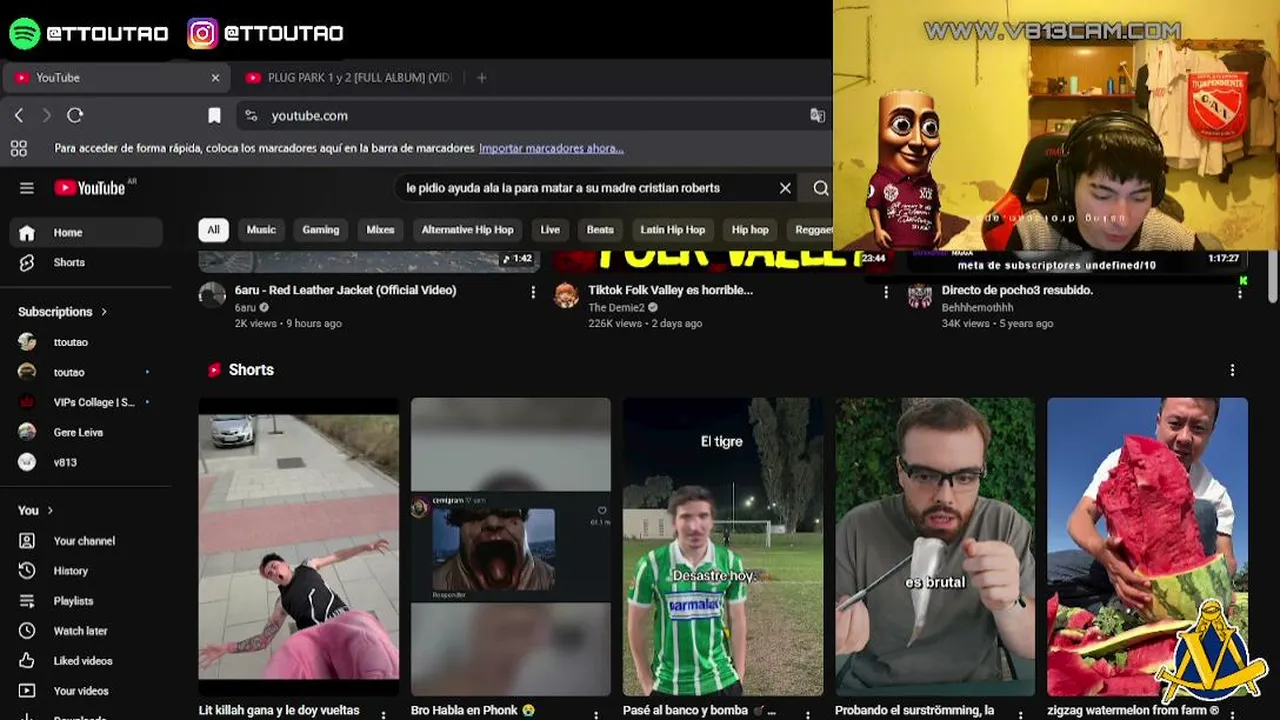The height and width of the screenshot is (720, 1280).
Task: Open the apps grid icon in bookmarks bar
Action: (18, 149)
